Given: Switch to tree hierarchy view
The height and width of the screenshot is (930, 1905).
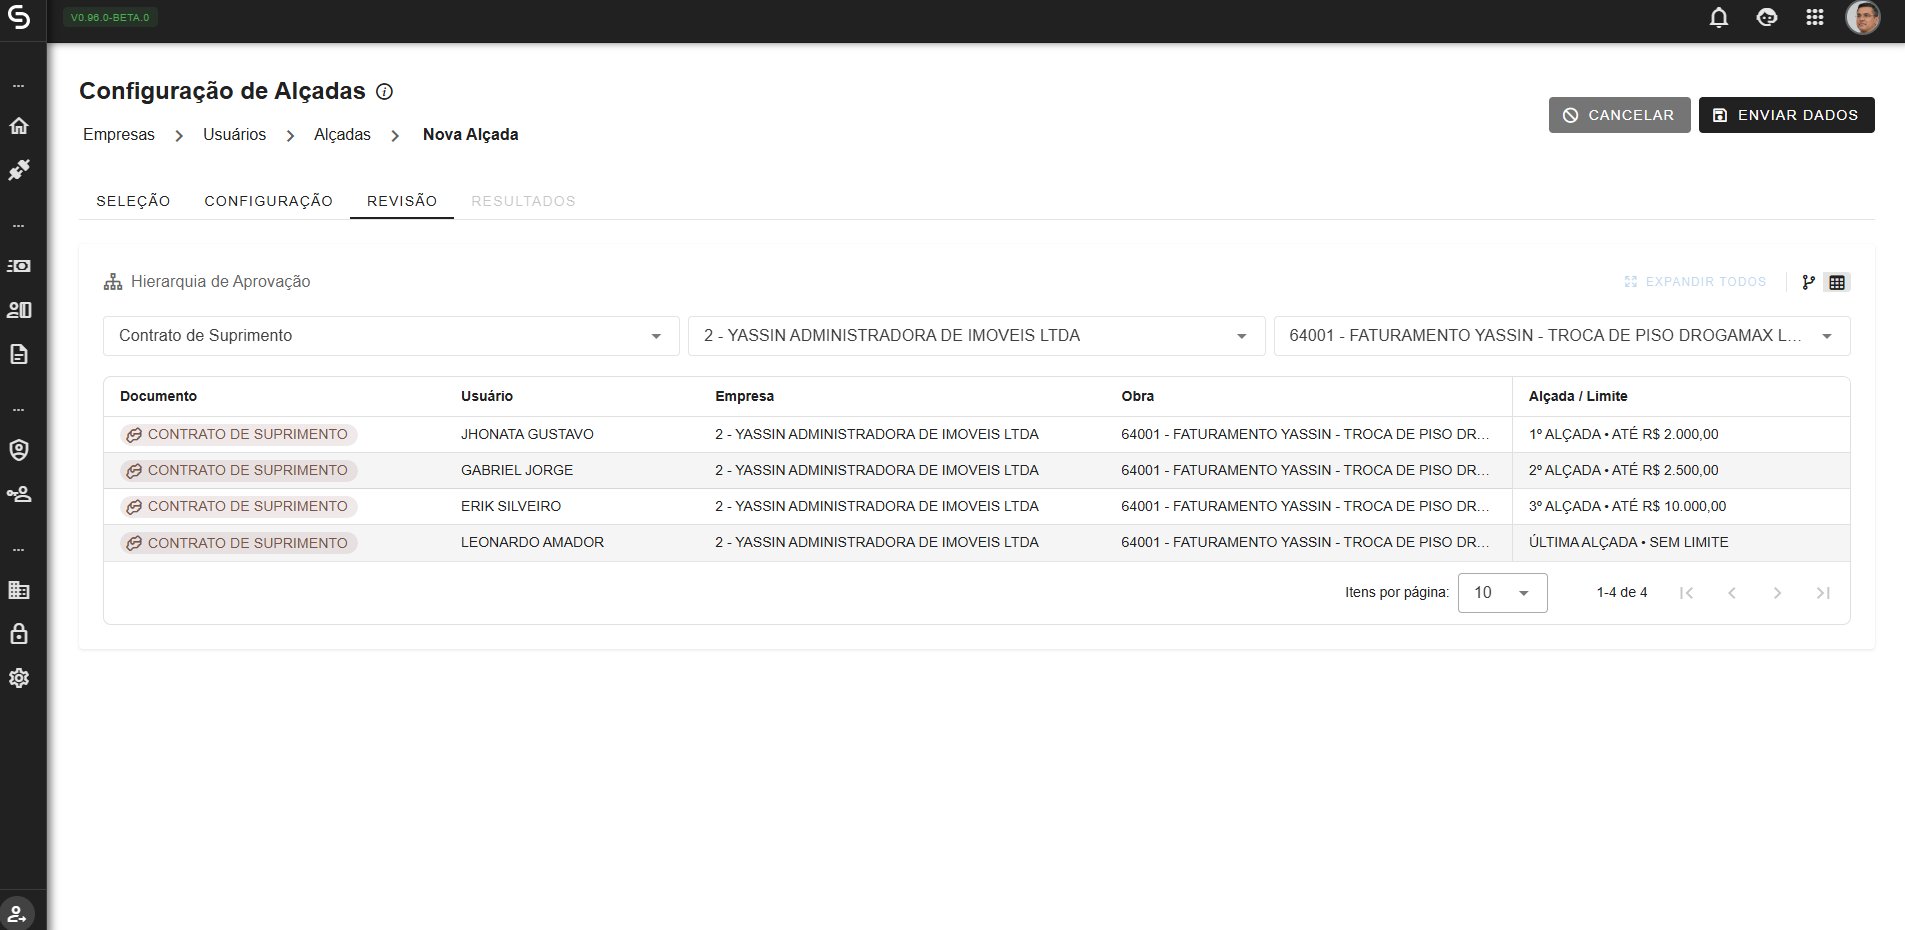Looking at the screenshot, I should 1808,282.
